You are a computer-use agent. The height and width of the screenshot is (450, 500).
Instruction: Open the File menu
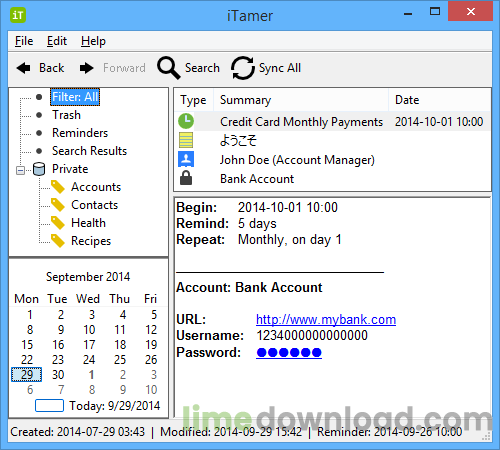coord(24,41)
